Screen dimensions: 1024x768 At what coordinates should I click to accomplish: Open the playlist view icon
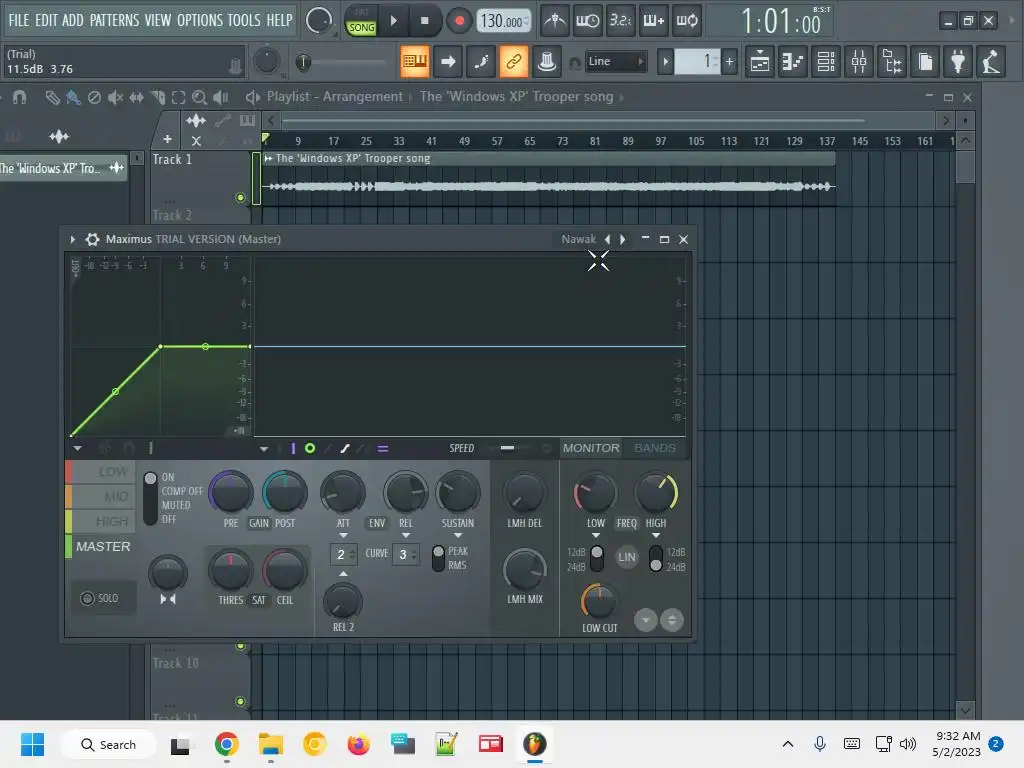[x=760, y=62]
